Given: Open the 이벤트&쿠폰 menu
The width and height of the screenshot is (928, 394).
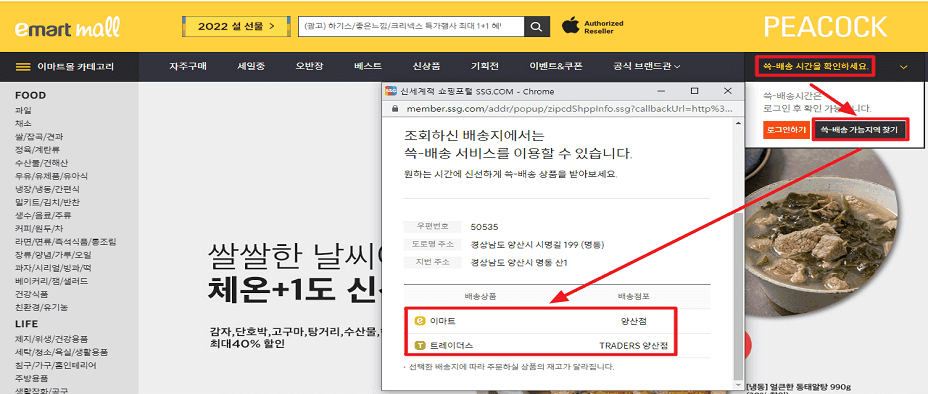Looking at the screenshot, I should [556, 67].
